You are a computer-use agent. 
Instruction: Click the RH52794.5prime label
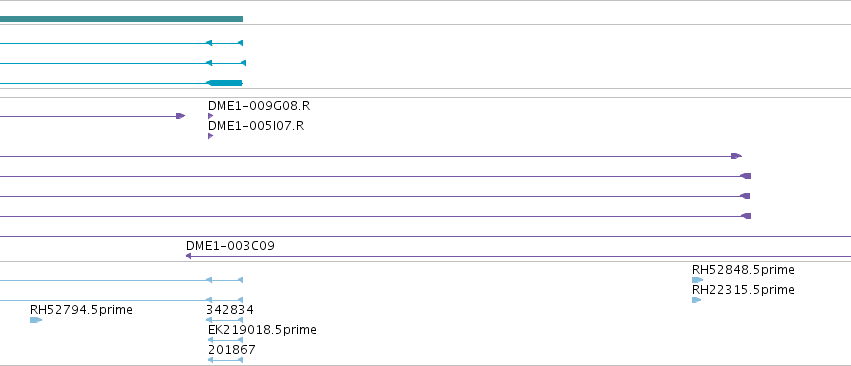81,310
